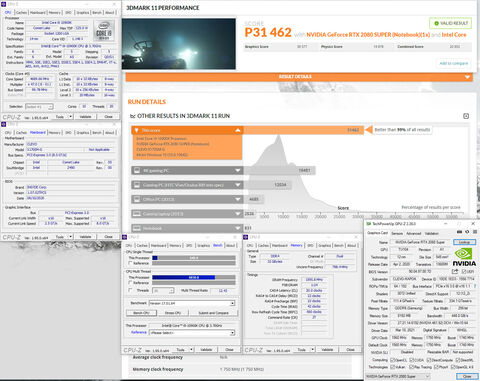Click the GPU-Z screenshot camera icon

(459, 232)
